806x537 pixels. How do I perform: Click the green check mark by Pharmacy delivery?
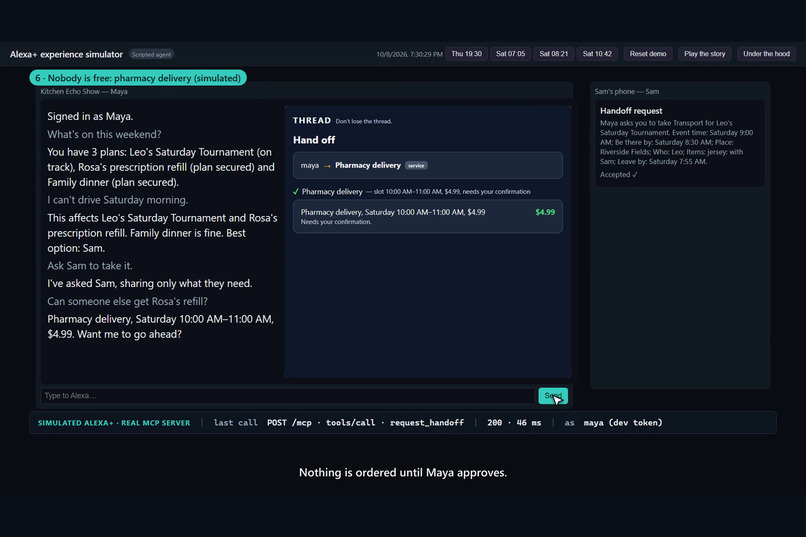pyautogui.click(x=296, y=192)
